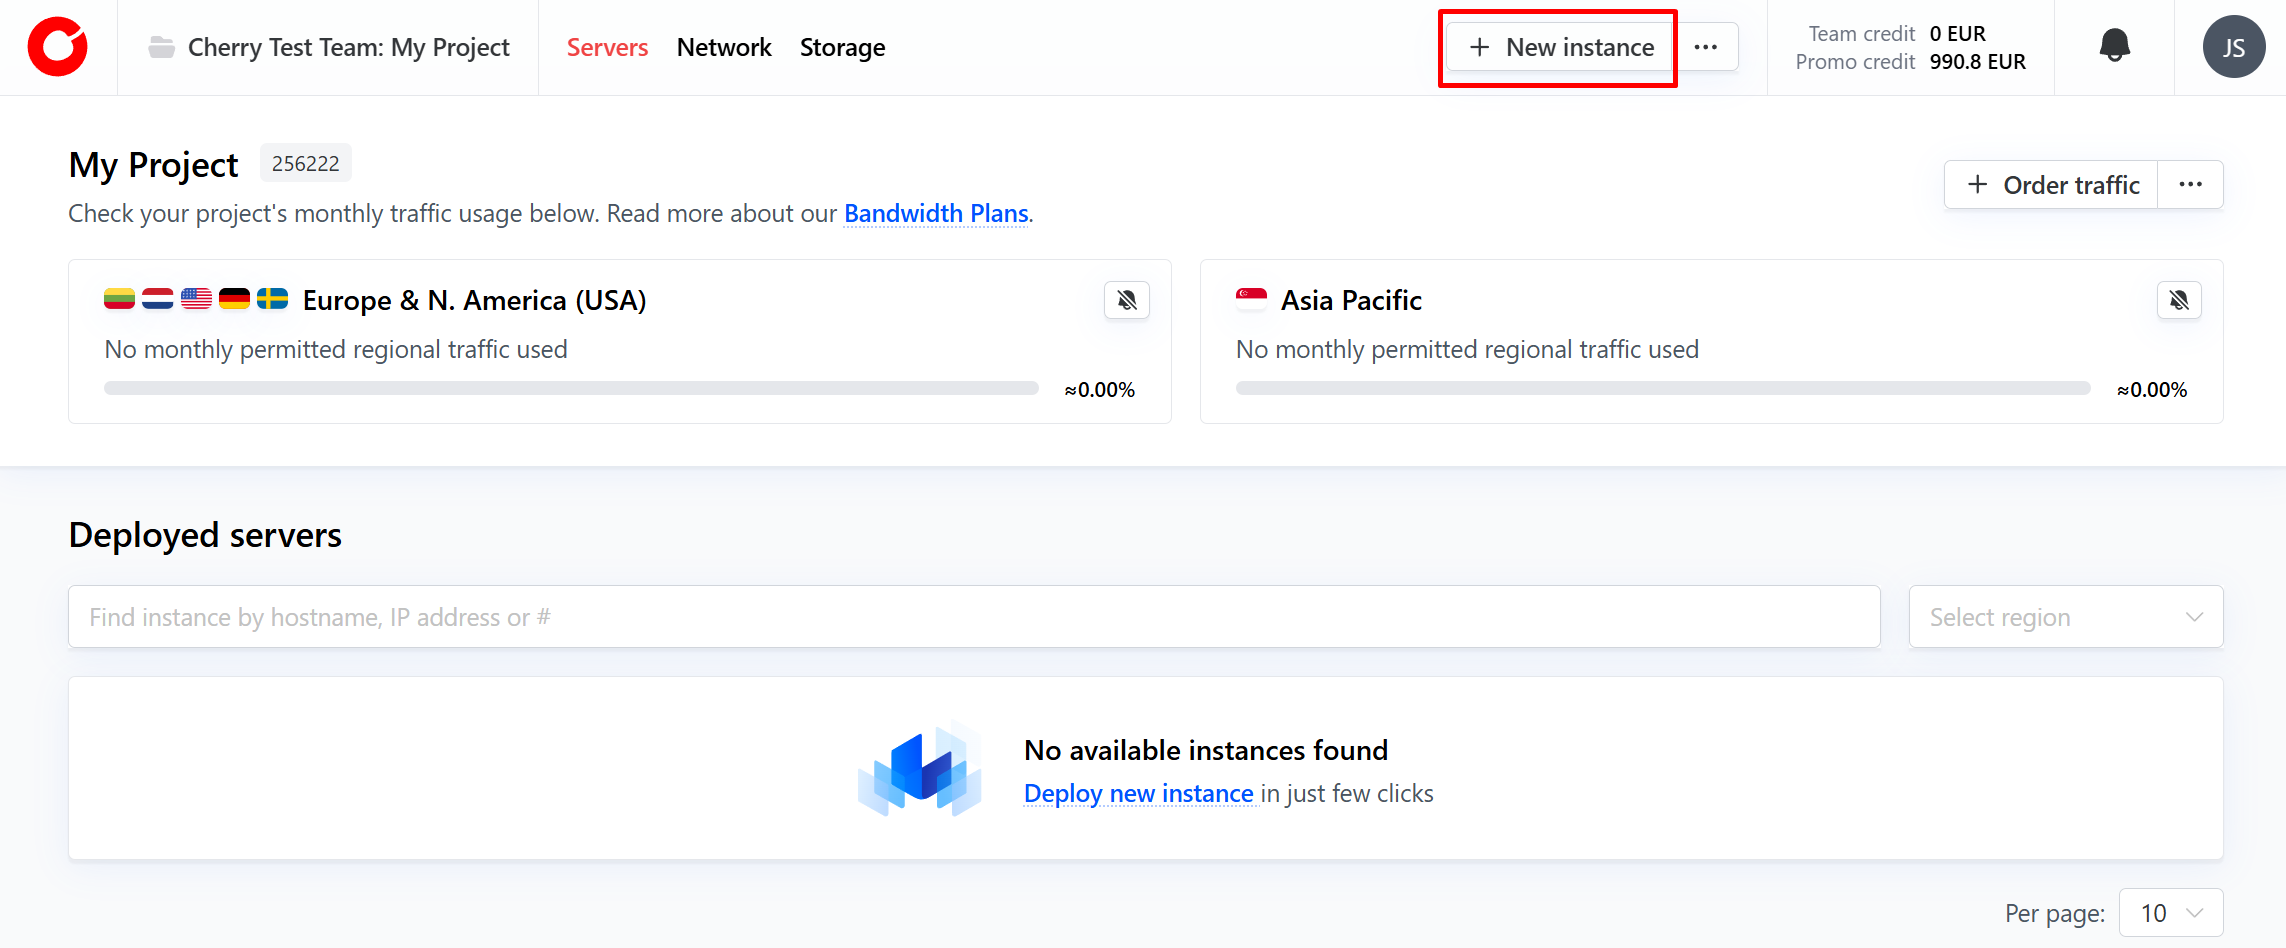Image resolution: width=2286 pixels, height=948 pixels.
Task: Click the project folder icon
Action: [x=161, y=47]
